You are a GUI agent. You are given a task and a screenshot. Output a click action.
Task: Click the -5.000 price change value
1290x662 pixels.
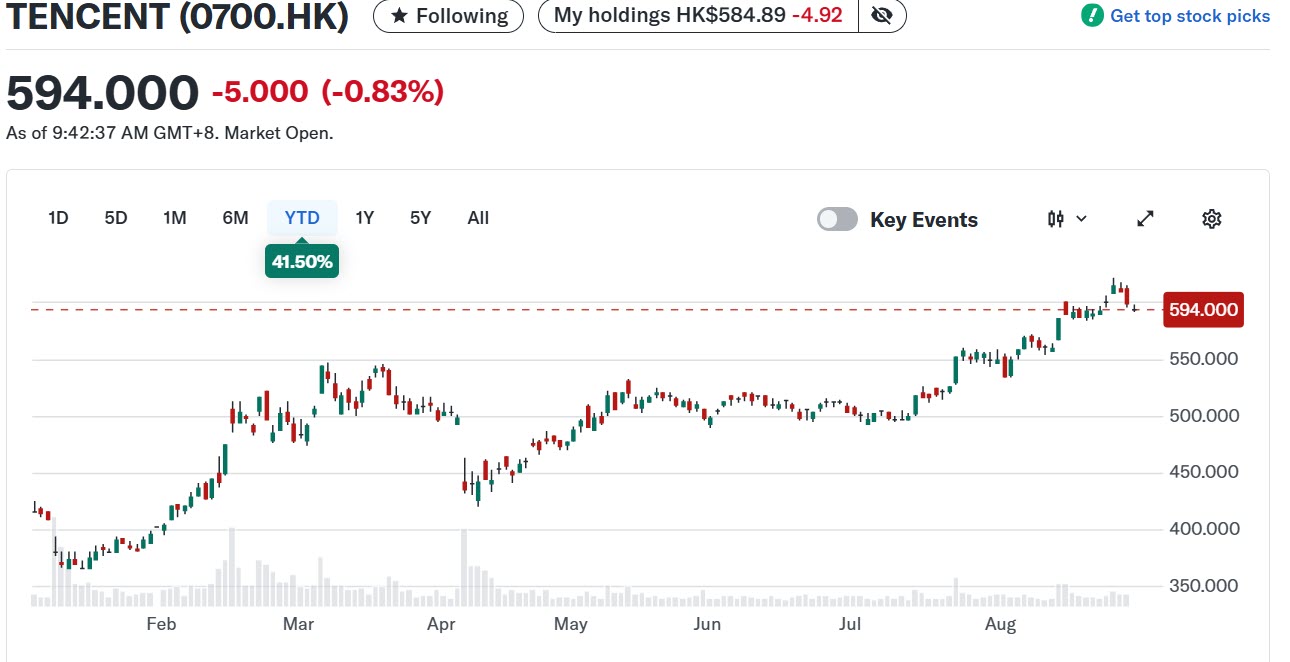[x=260, y=92]
